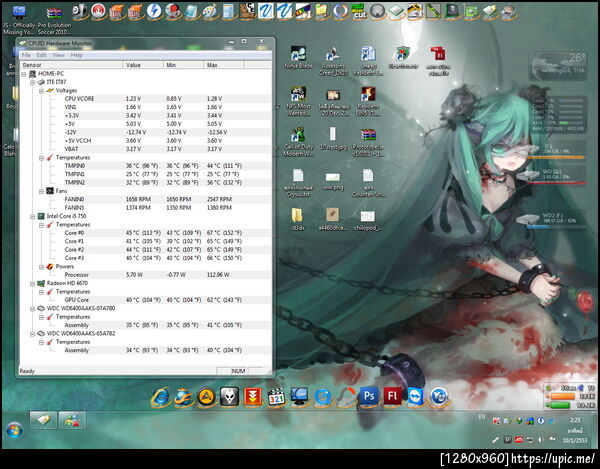Click the Sensor column header
600x469 pixels.
coord(71,65)
